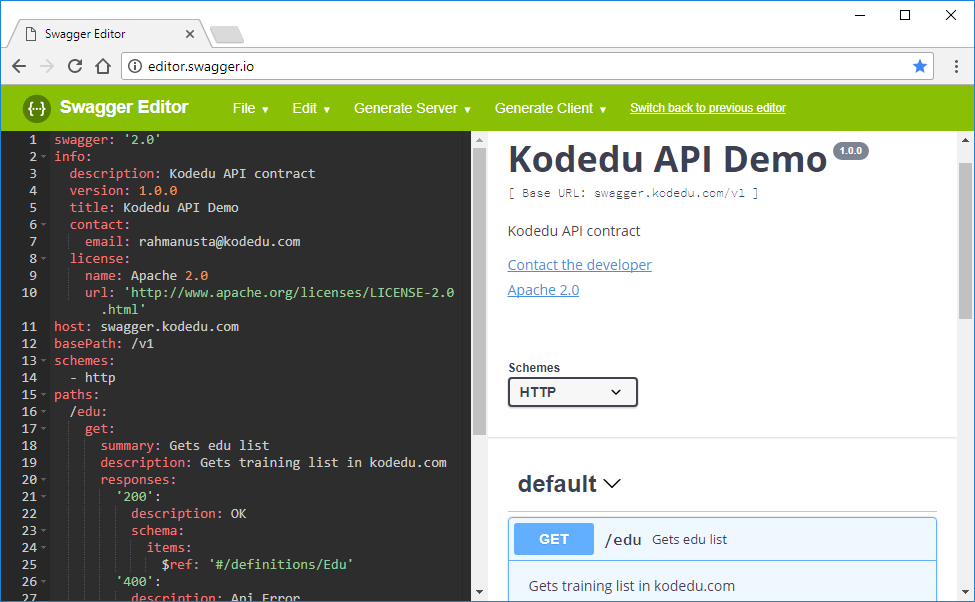
Task: Open the File menu
Action: (250, 108)
